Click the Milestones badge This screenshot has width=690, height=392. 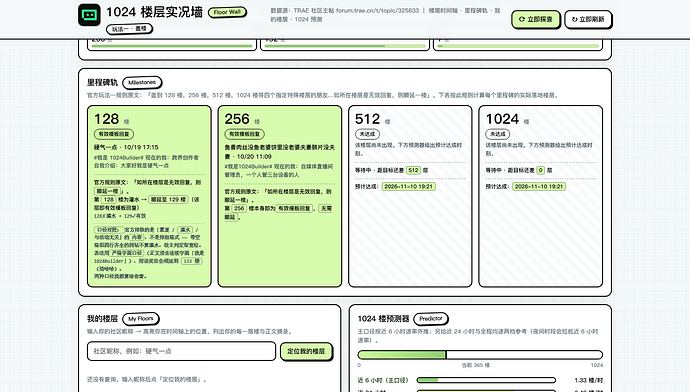(142, 82)
